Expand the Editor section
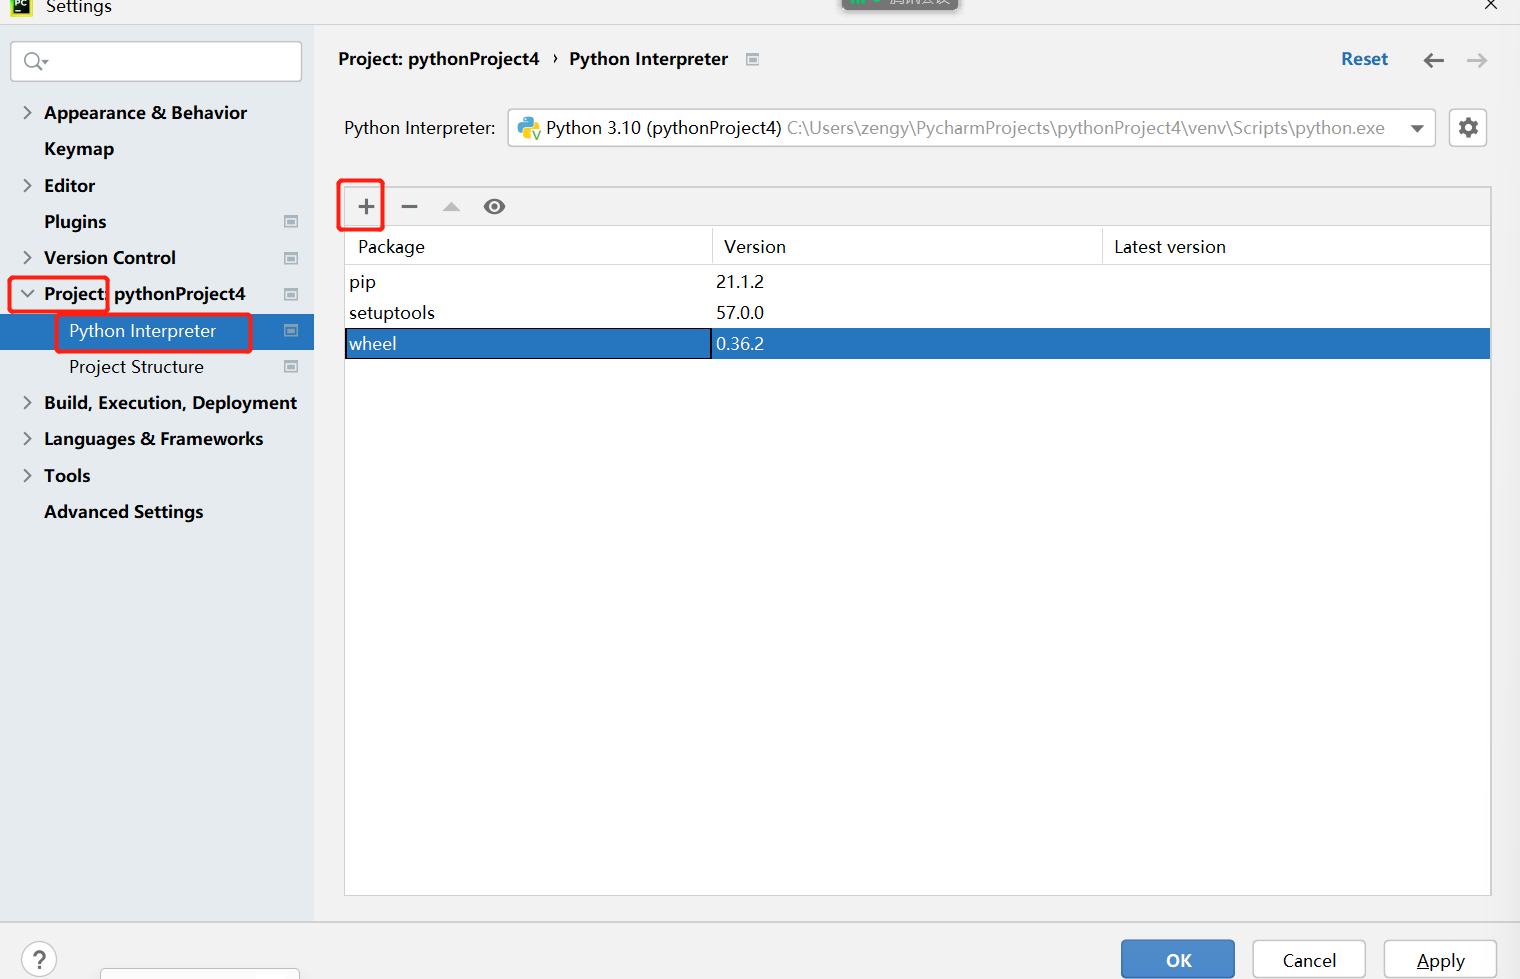This screenshot has height=979, width=1520. (x=27, y=185)
